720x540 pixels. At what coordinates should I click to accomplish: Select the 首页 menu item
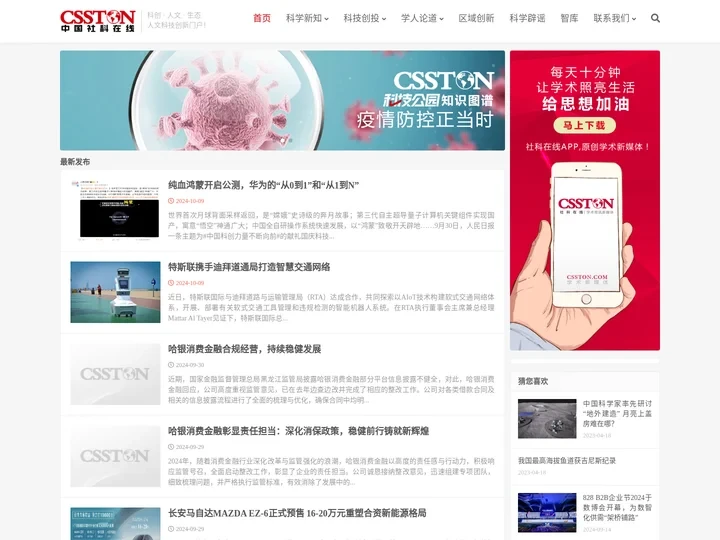(x=262, y=18)
